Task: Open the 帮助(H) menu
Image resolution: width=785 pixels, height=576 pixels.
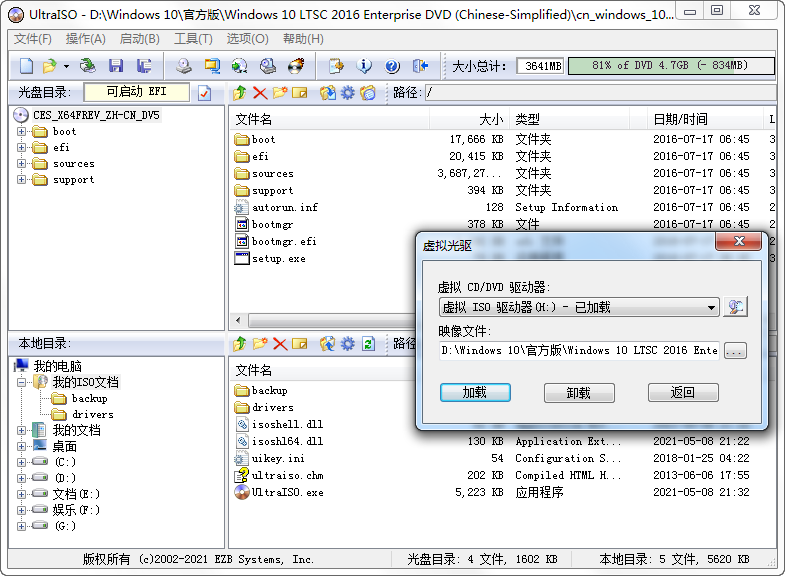Action: click(x=303, y=39)
